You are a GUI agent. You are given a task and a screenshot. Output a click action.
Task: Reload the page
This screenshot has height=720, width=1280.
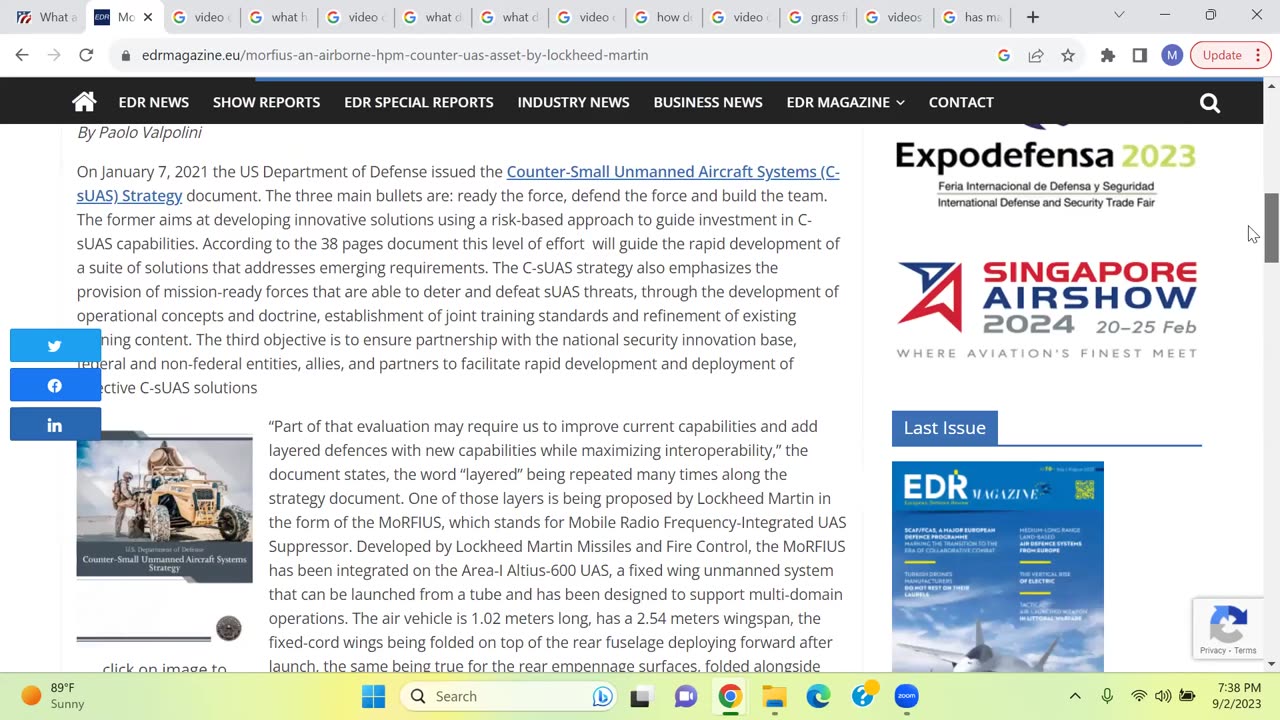click(86, 55)
